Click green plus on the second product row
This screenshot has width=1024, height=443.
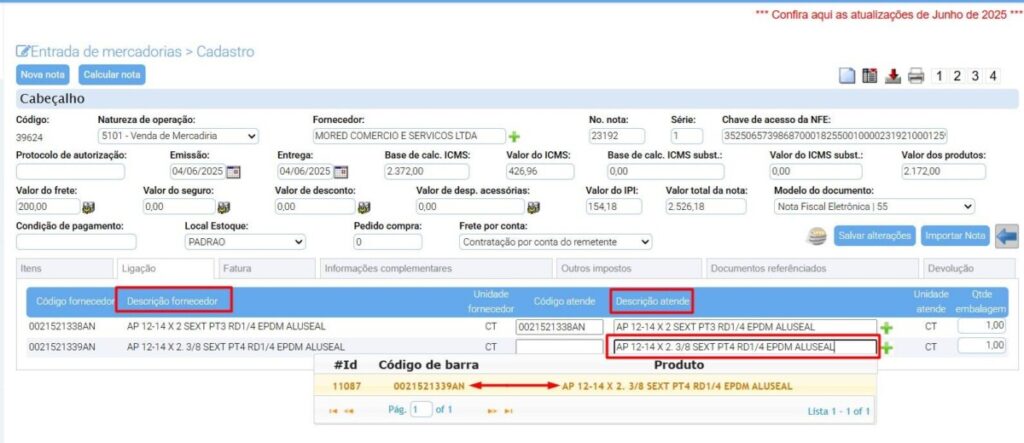point(886,348)
